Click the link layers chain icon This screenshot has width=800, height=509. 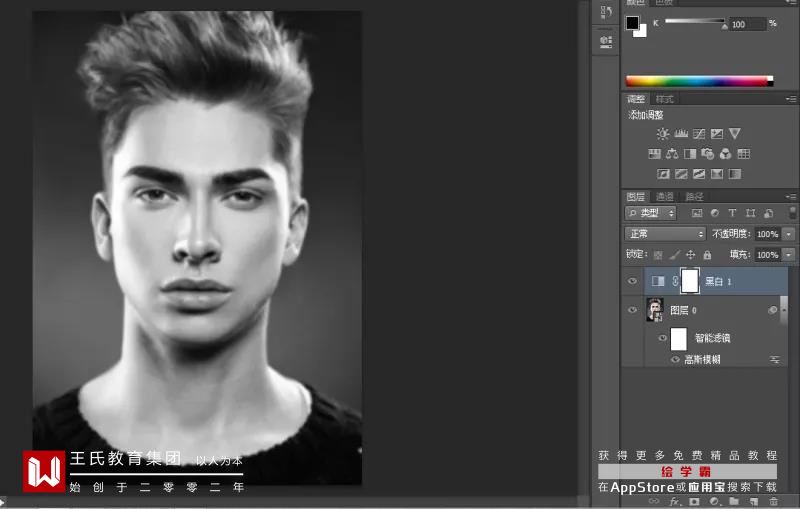654,502
